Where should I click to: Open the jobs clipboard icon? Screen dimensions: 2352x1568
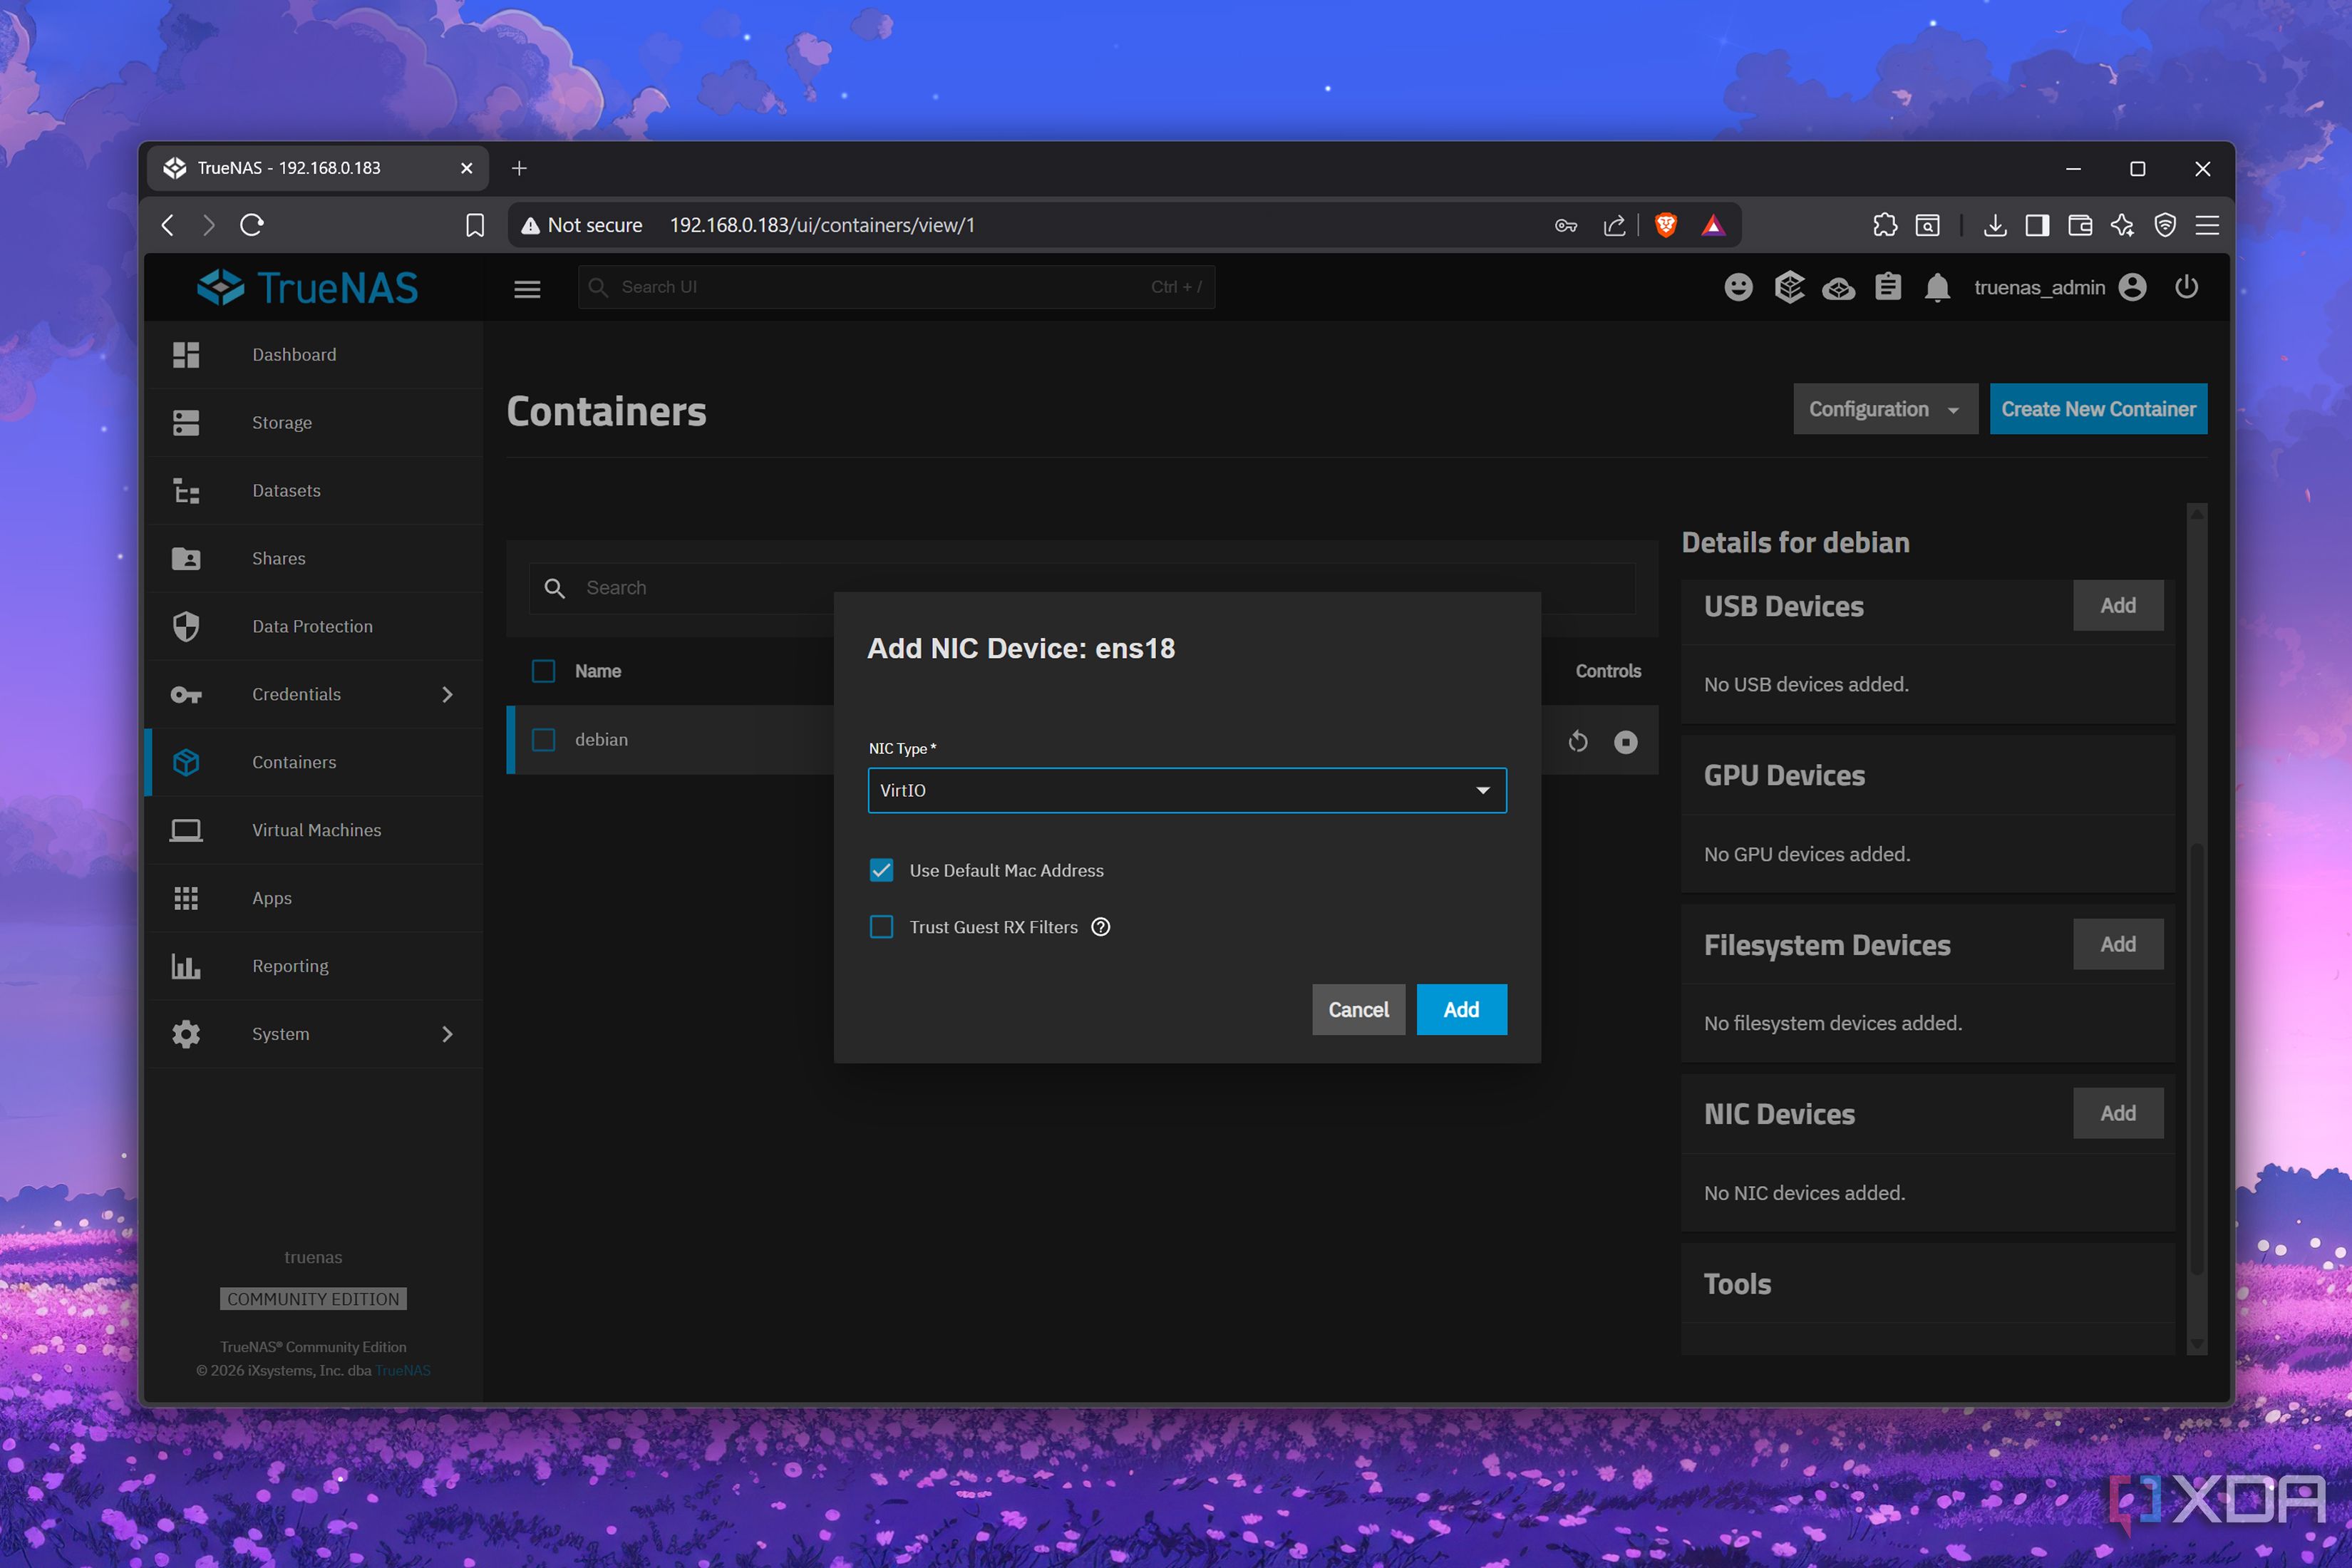coord(1888,288)
